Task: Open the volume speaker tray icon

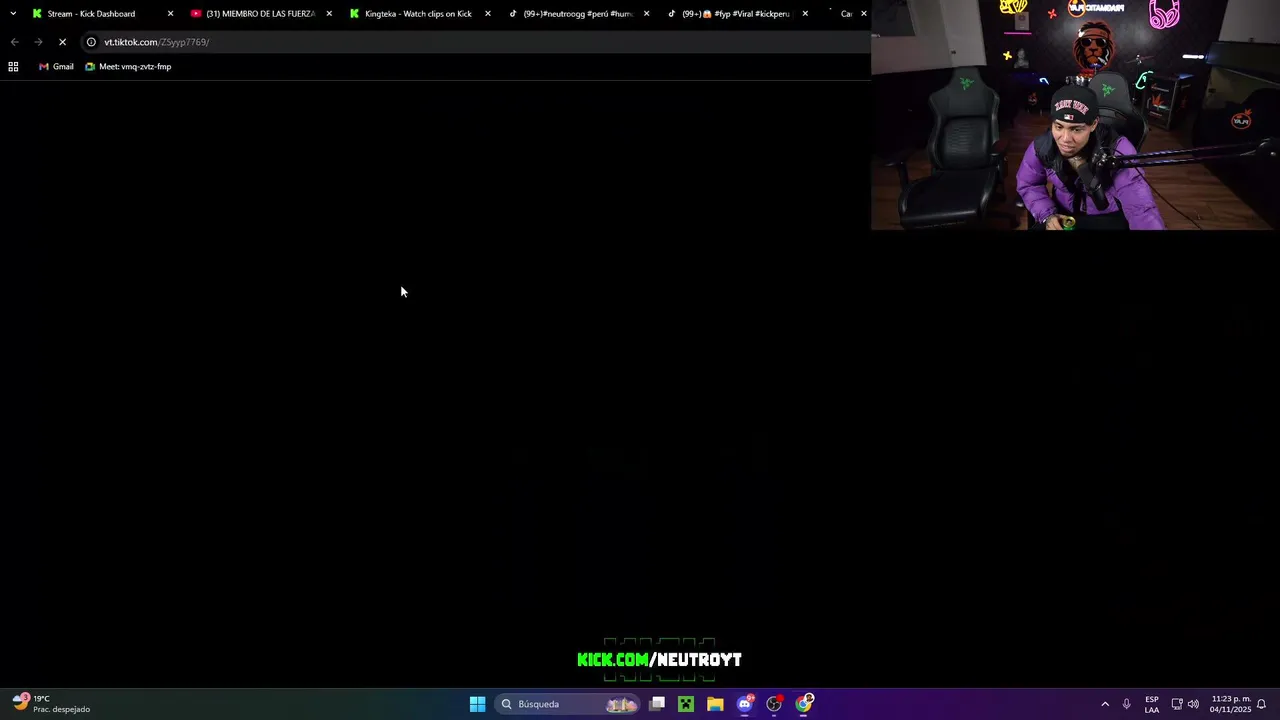Action: click(1193, 704)
